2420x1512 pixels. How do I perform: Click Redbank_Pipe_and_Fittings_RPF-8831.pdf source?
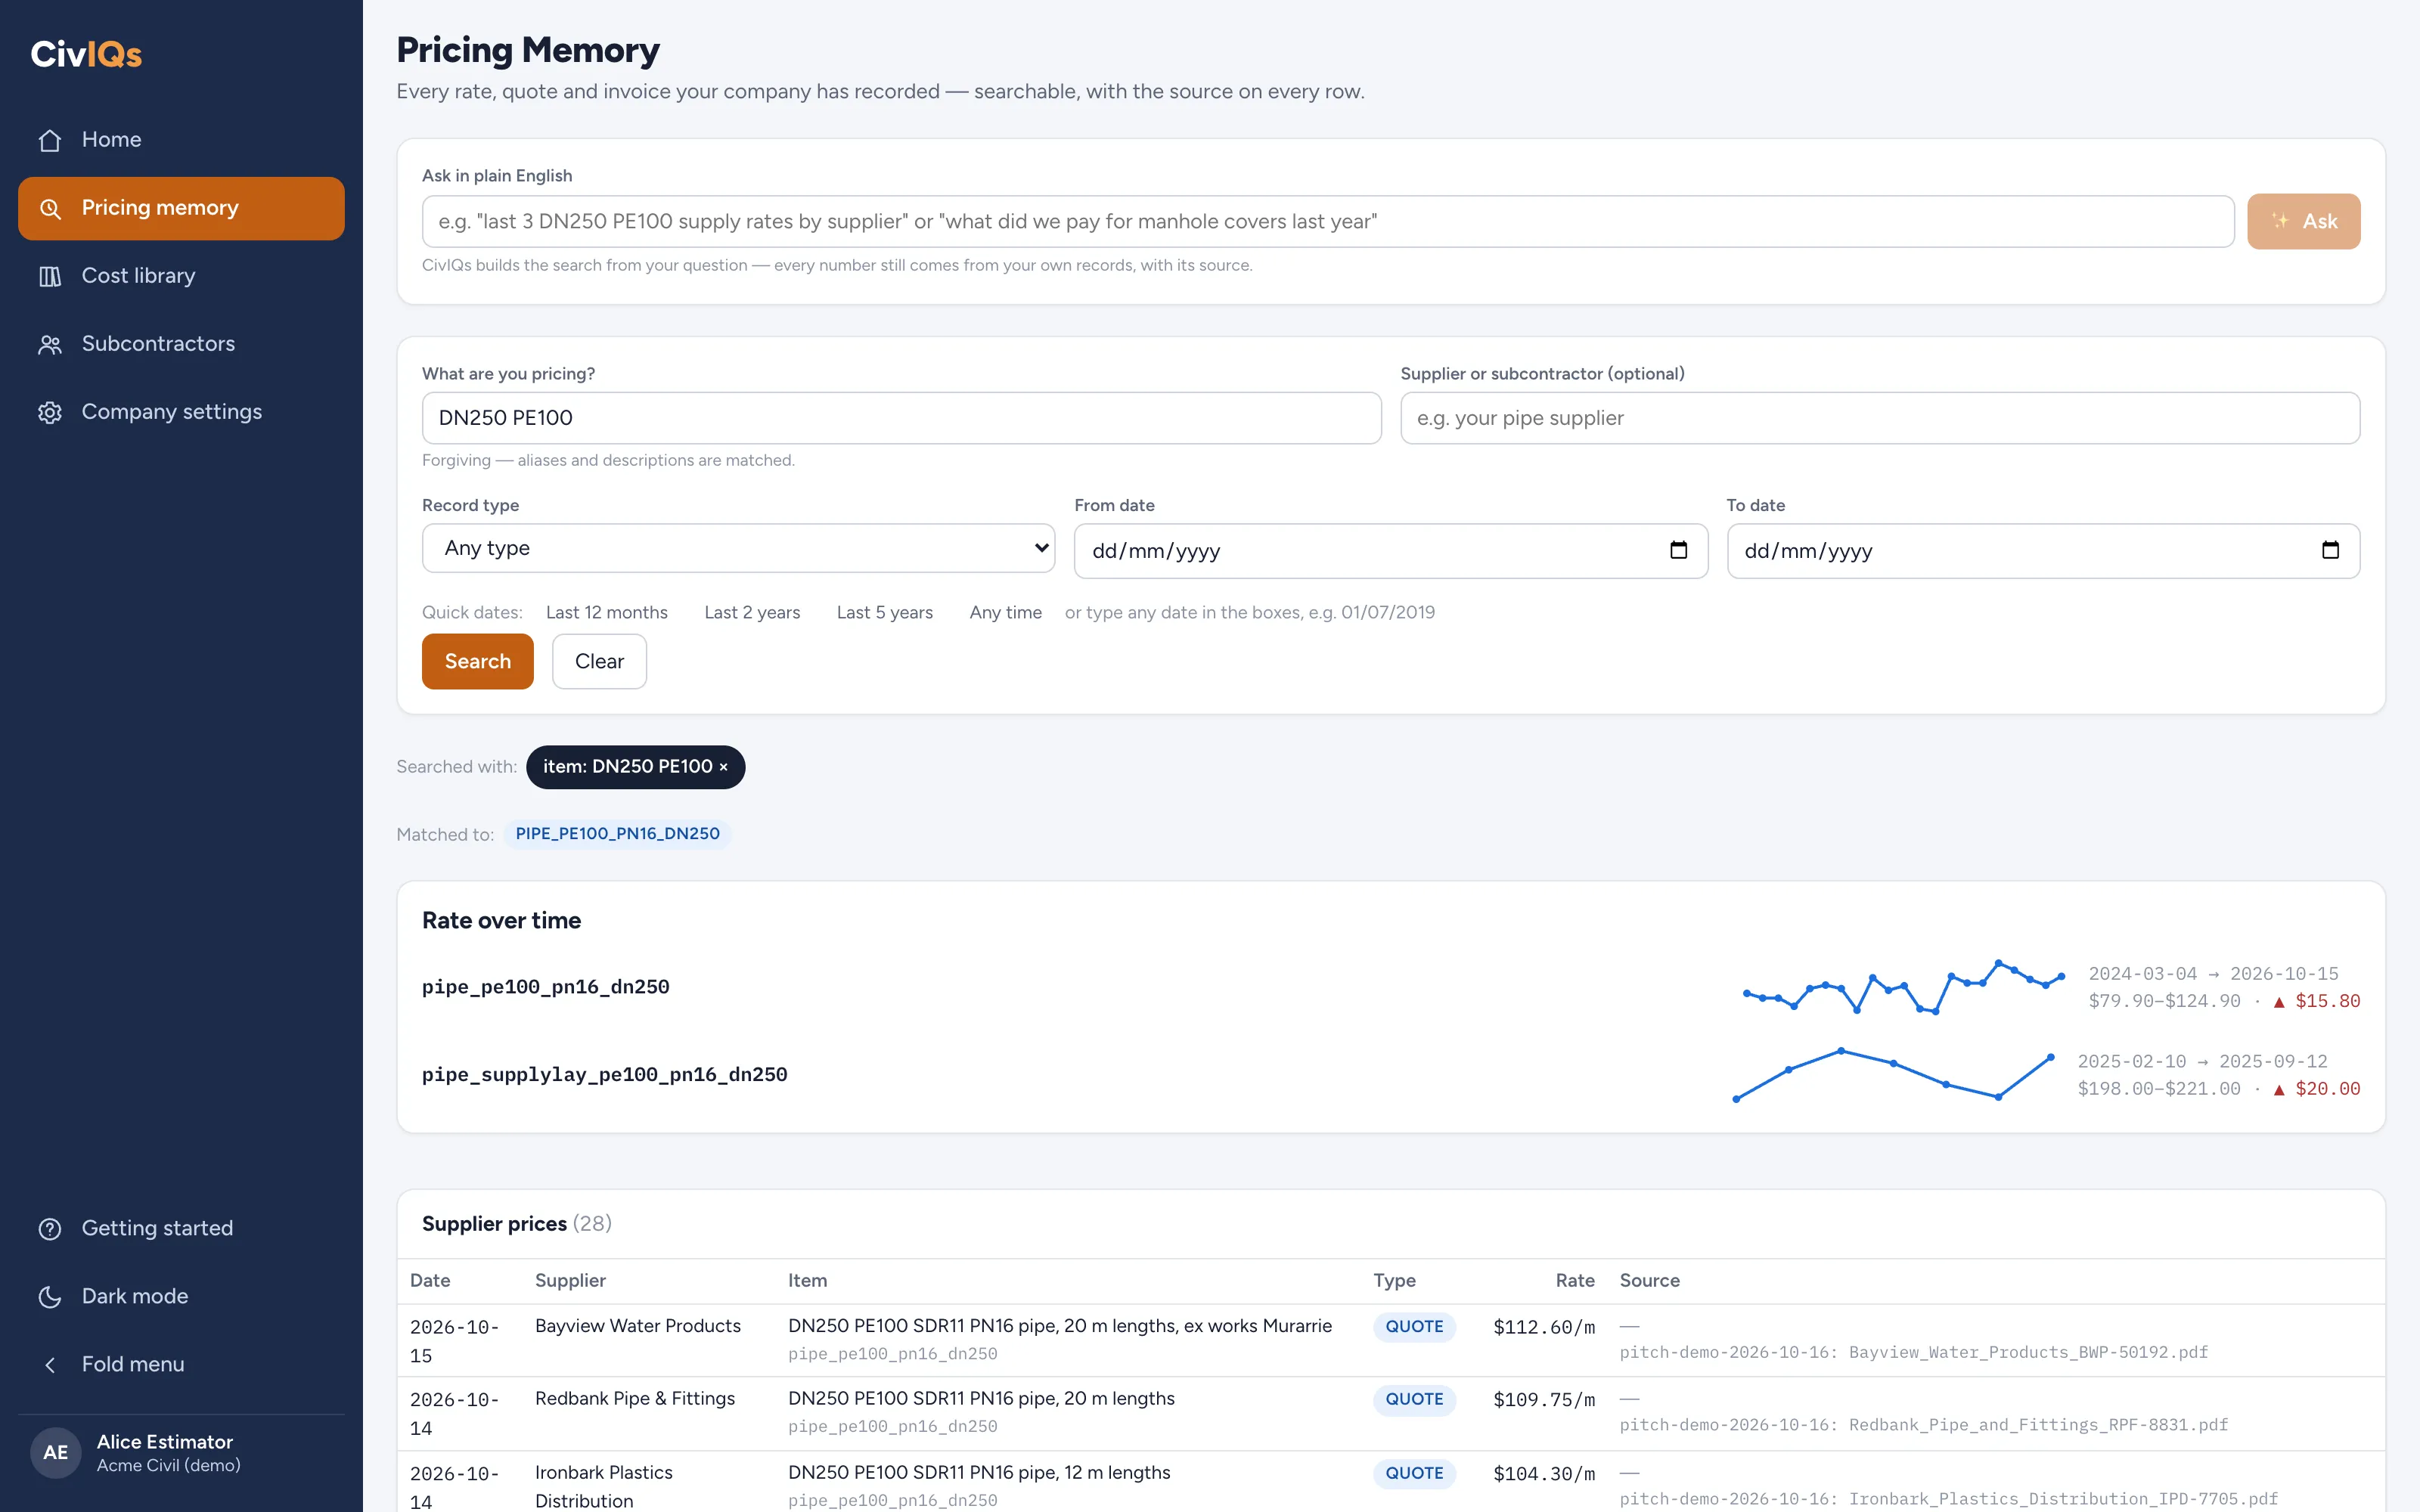point(2037,1426)
